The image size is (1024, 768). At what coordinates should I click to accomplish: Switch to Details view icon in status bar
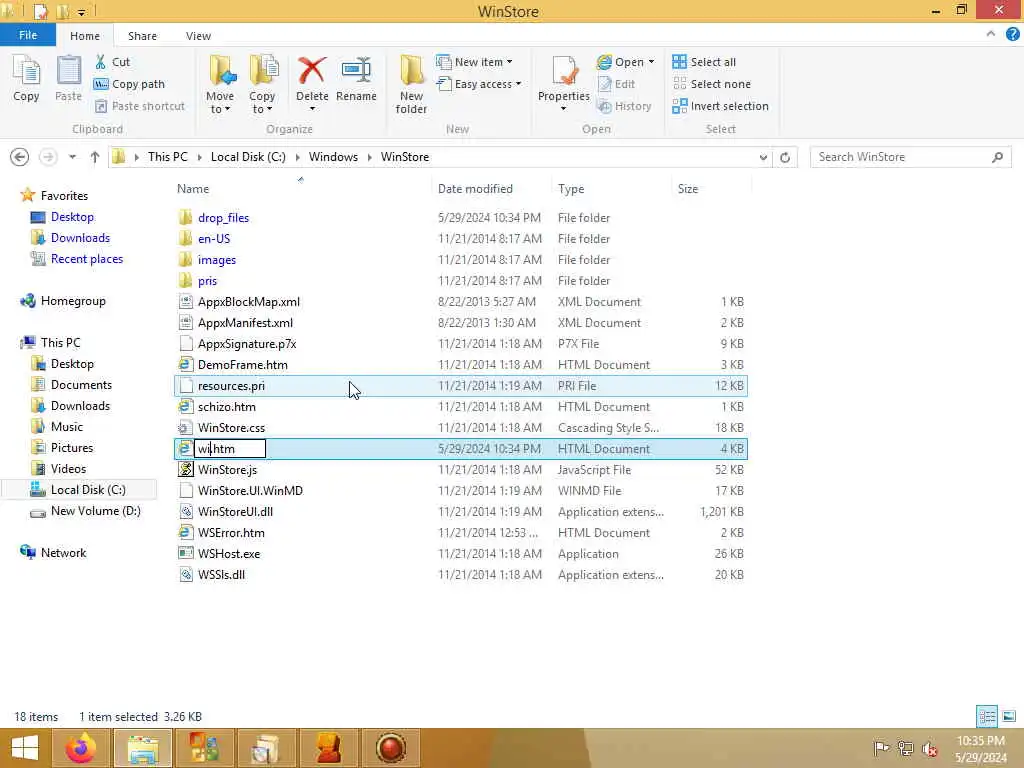coord(987,716)
